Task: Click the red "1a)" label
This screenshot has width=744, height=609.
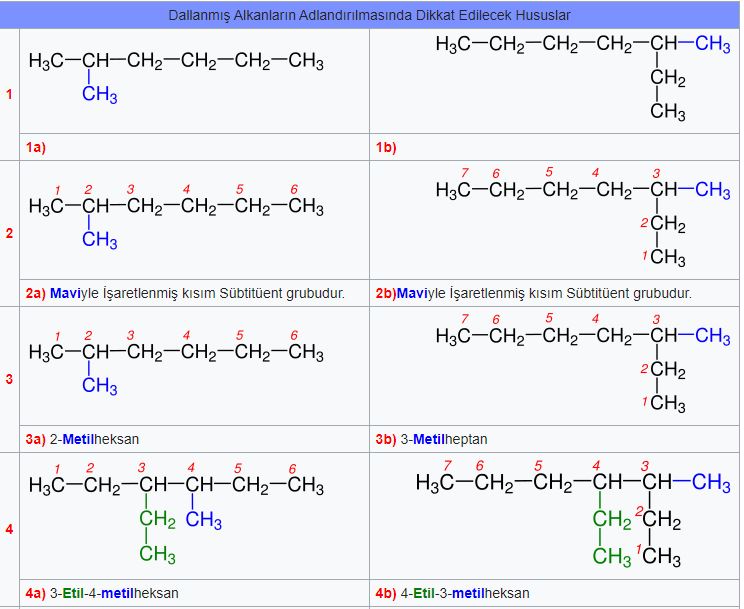Action: [x=36, y=148]
